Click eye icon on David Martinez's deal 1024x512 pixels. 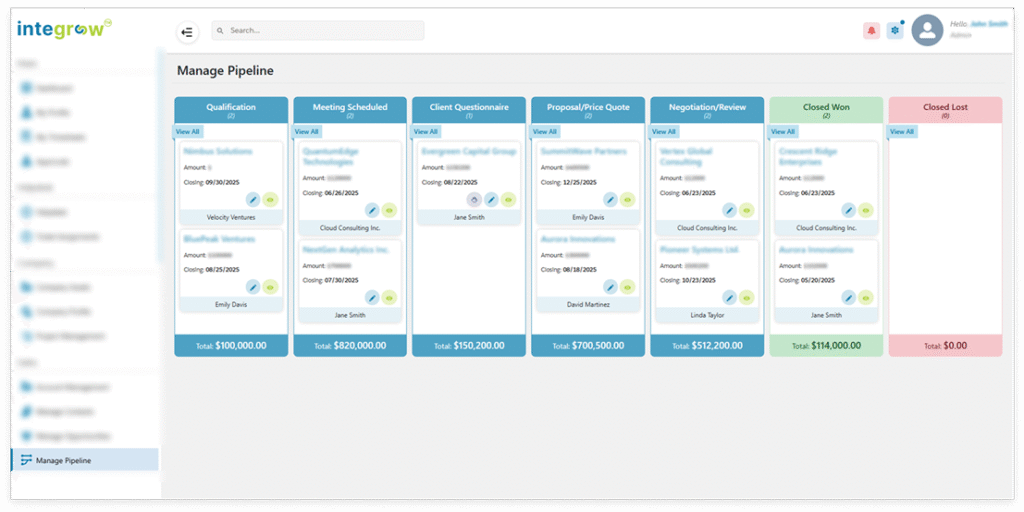tap(628, 287)
